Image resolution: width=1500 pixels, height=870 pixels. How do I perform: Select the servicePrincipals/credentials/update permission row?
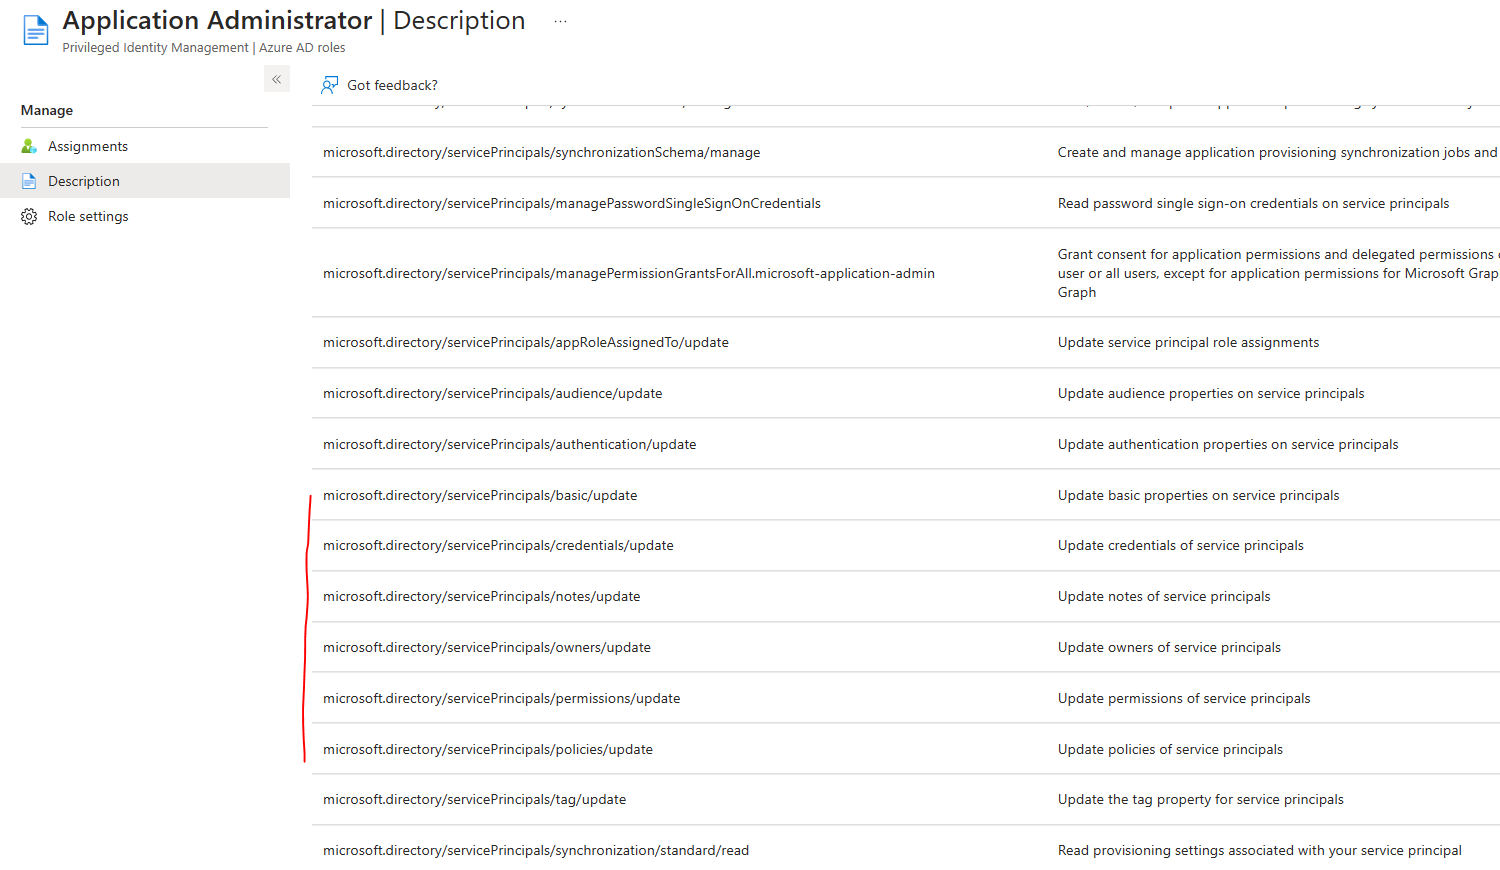(x=498, y=545)
